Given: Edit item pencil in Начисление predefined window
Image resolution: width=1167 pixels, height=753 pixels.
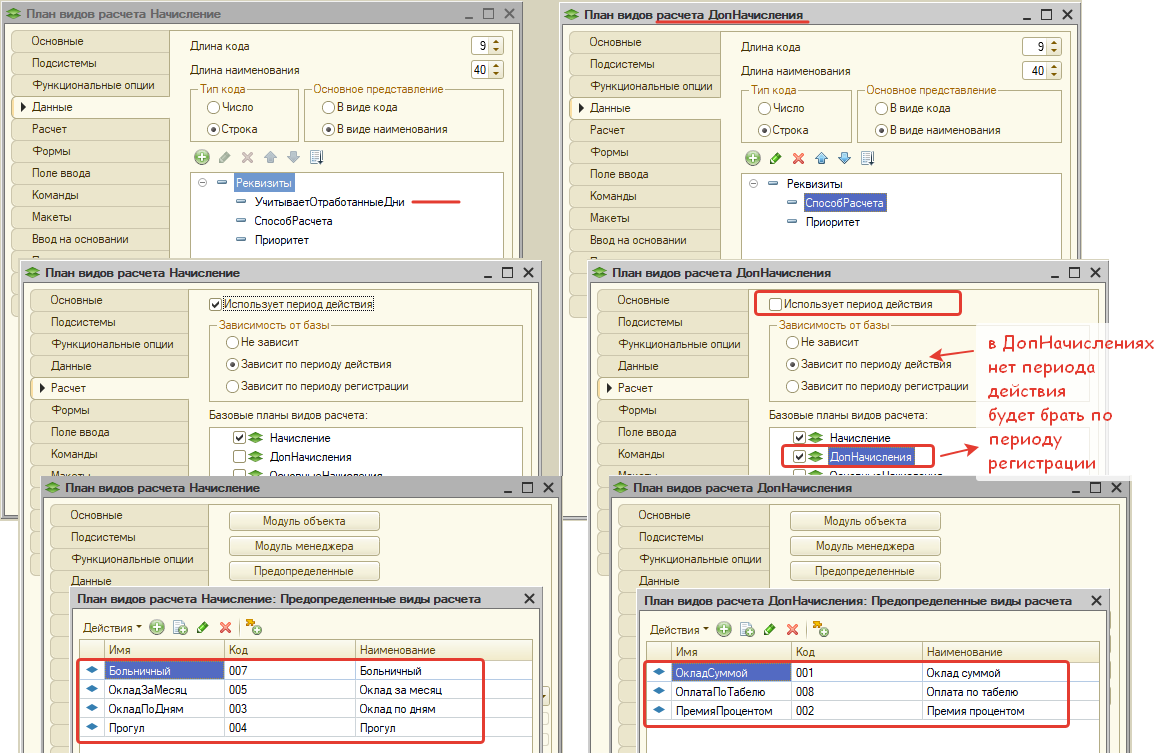Looking at the screenshot, I should (x=202, y=627).
